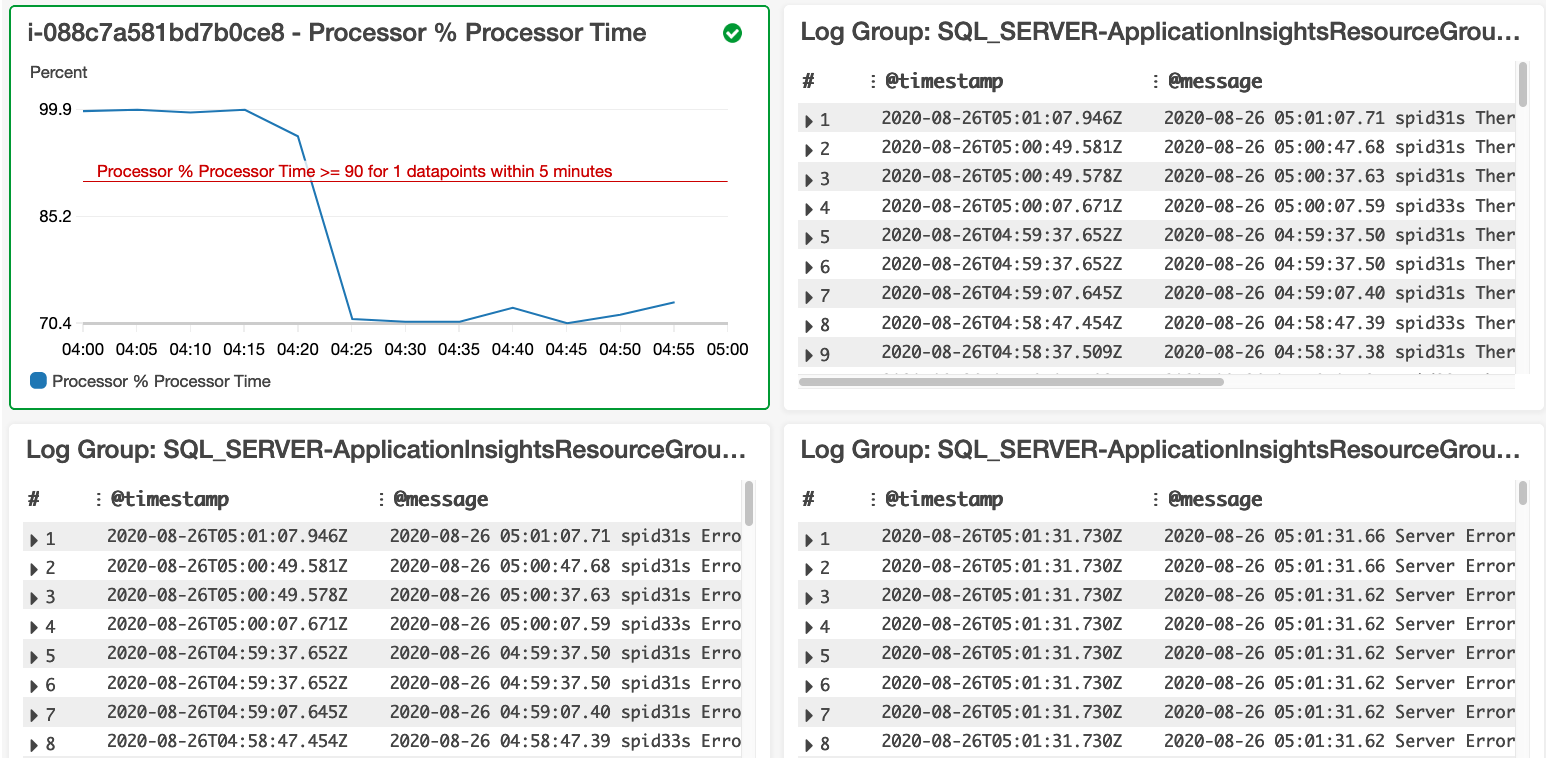This screenshot has height=762, width=1546.
Task: Expand row 1 with the 05:01:31.66 Server Error message
Action: (809, 540)
